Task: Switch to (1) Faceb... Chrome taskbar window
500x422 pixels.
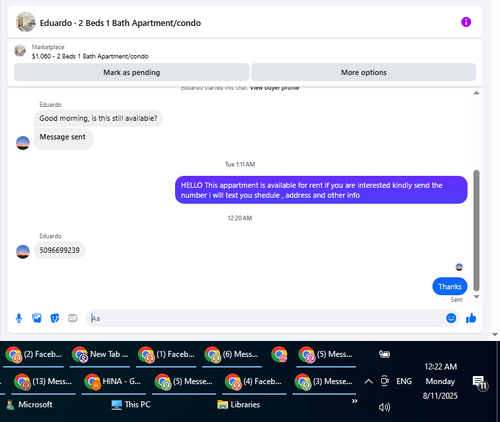Action: pos(166,355)
